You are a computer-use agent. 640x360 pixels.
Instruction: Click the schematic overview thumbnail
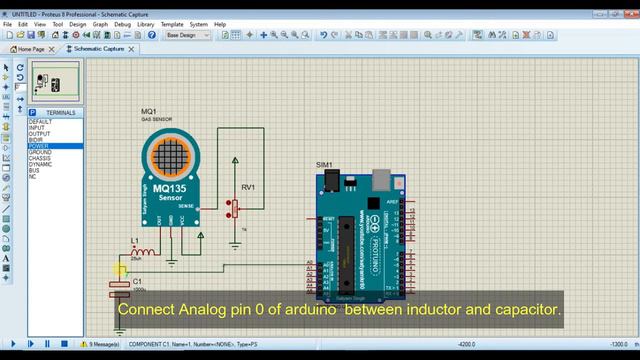click(x=56, y=81)
